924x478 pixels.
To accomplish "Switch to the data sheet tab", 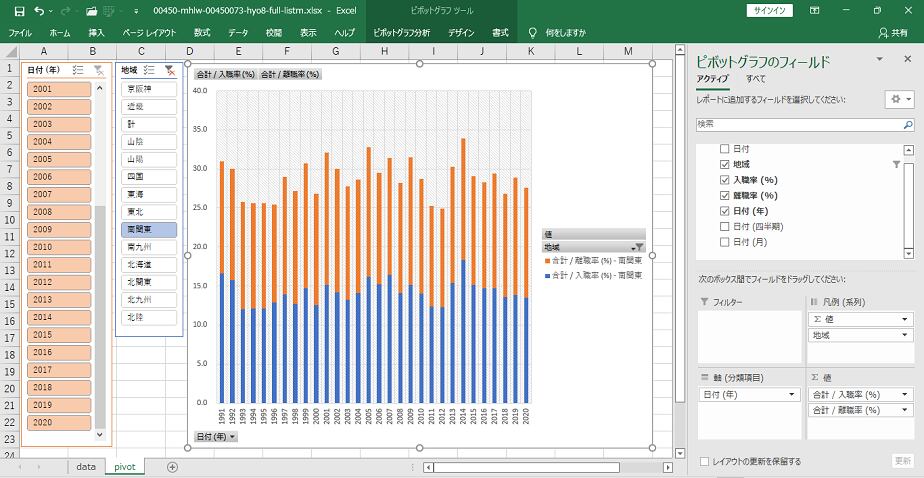I will pos(85,467).
